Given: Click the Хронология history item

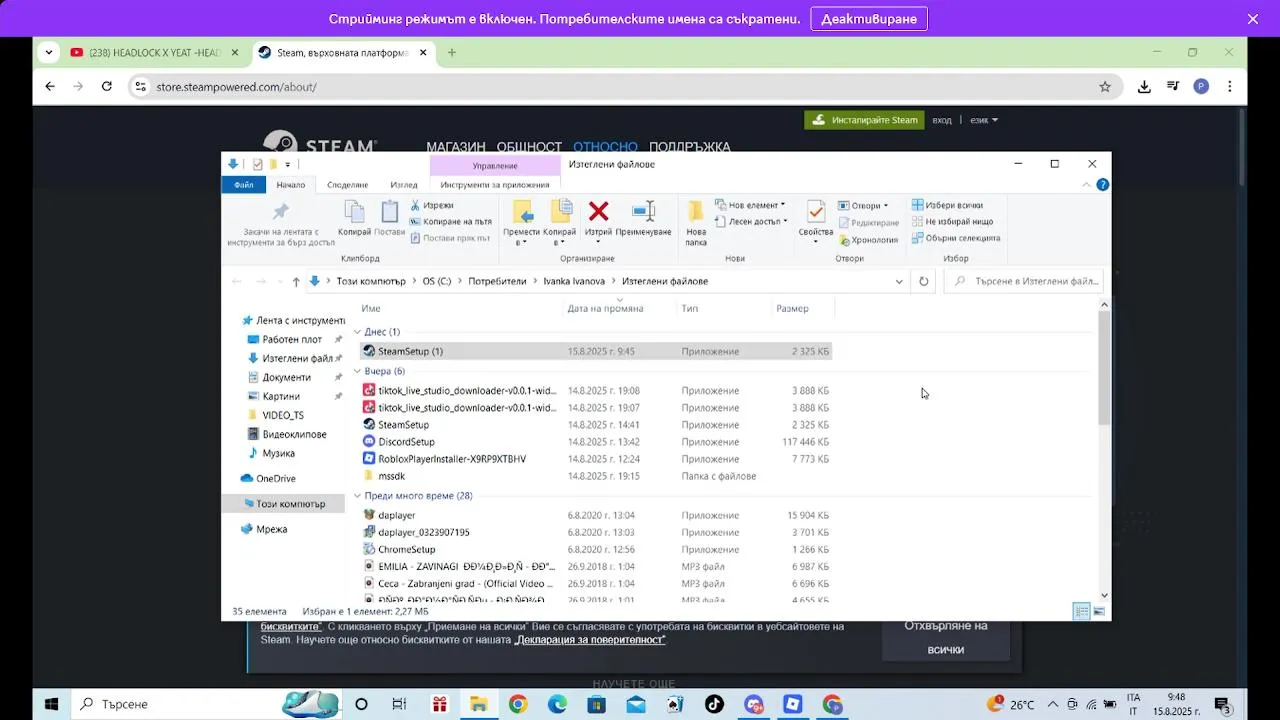Looking at the screenshot, I should point(868,240).
